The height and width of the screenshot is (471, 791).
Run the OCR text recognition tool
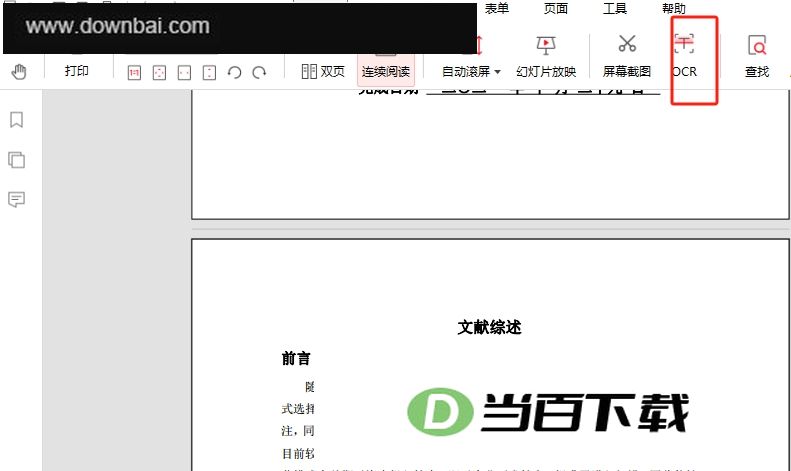(x=685, y=57)
